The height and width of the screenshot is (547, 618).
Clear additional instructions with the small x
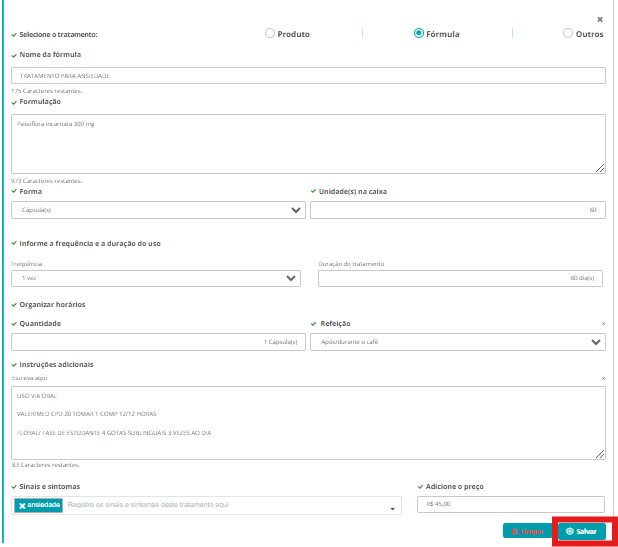tap(603, 379)
